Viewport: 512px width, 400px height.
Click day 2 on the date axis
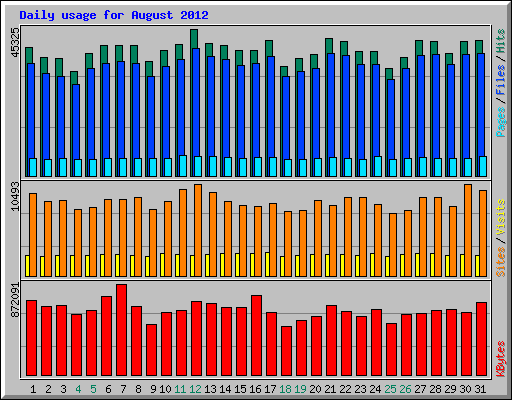(48, 389)
